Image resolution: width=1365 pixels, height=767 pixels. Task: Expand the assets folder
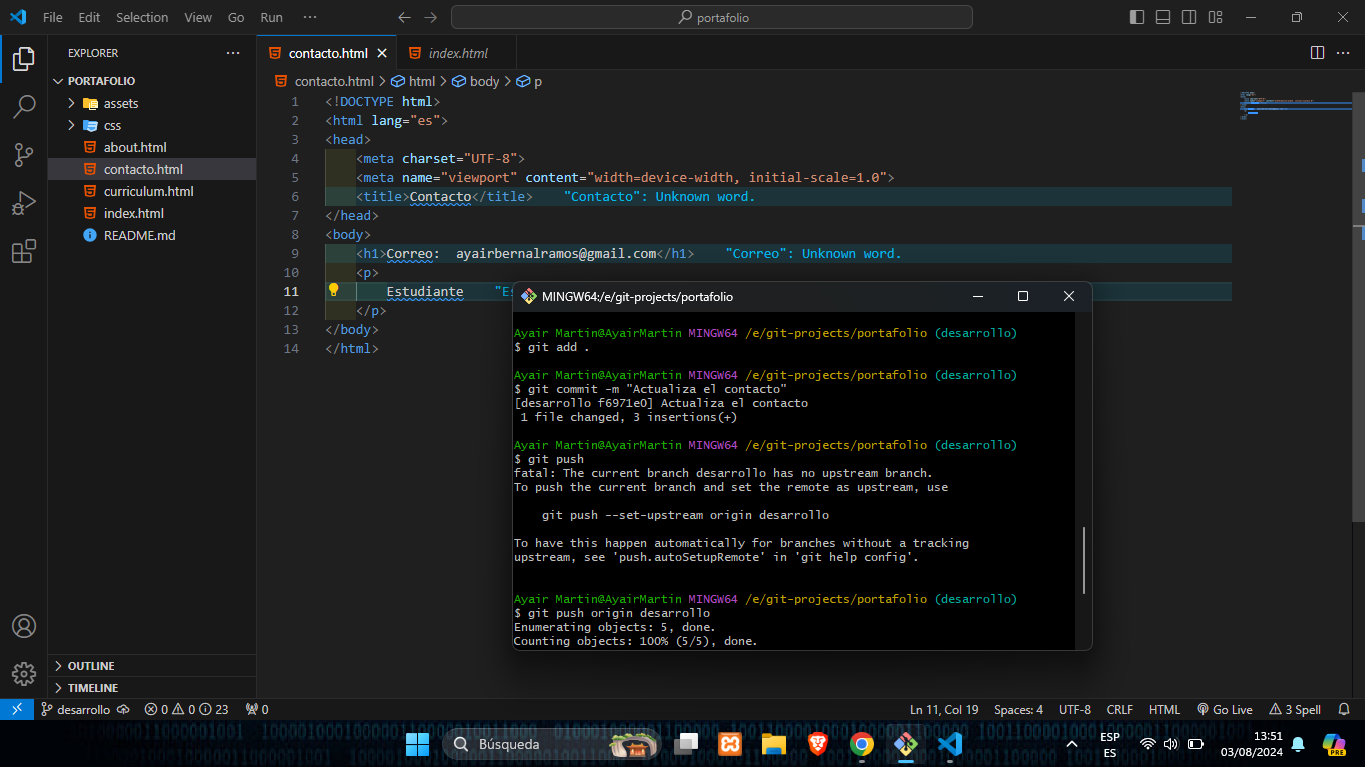[152, 103]
